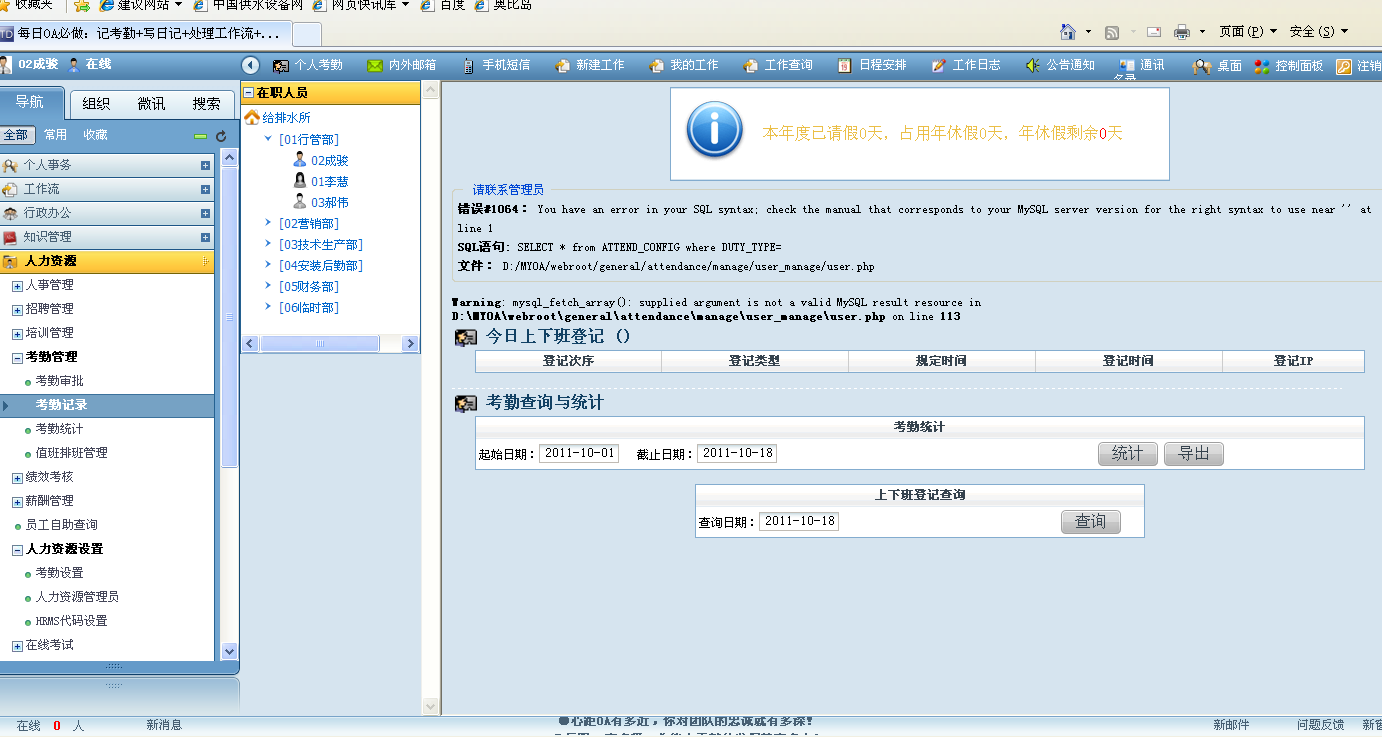Open HRMS代码设置 menu item
Screen dimensions: 1382x737
coord(72,621)
